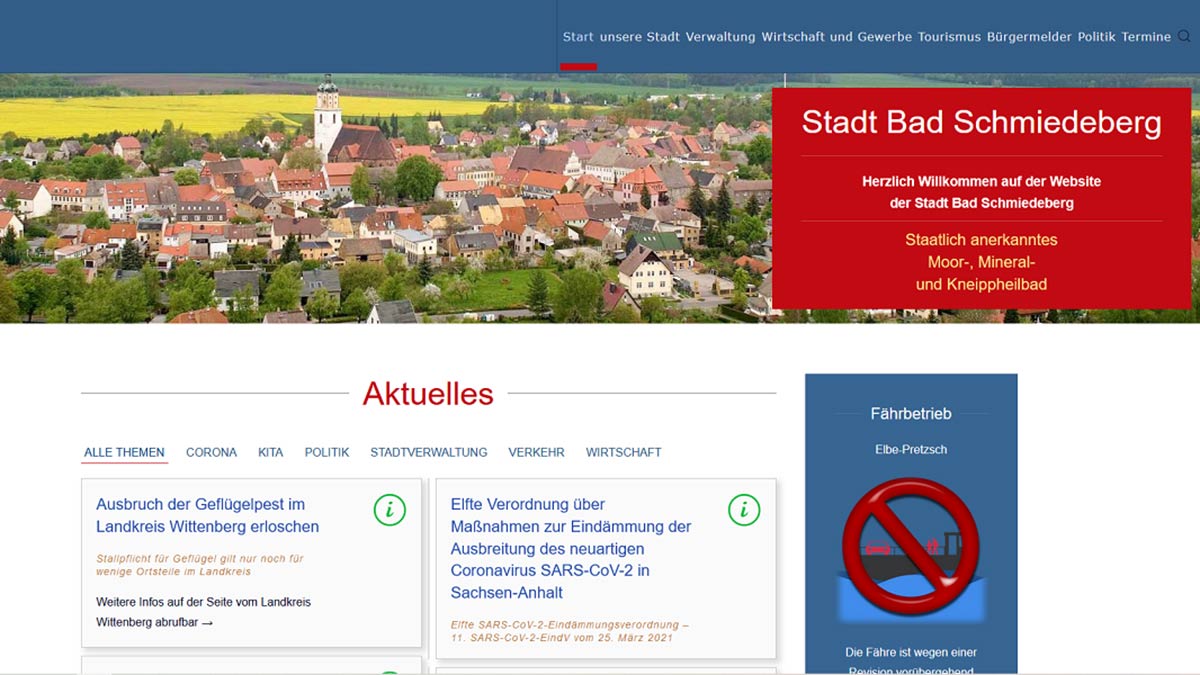Go to the Termine page
The width and height of the screenshot is (1200, 675).
pyautogui.click(x=1146, y=36)
